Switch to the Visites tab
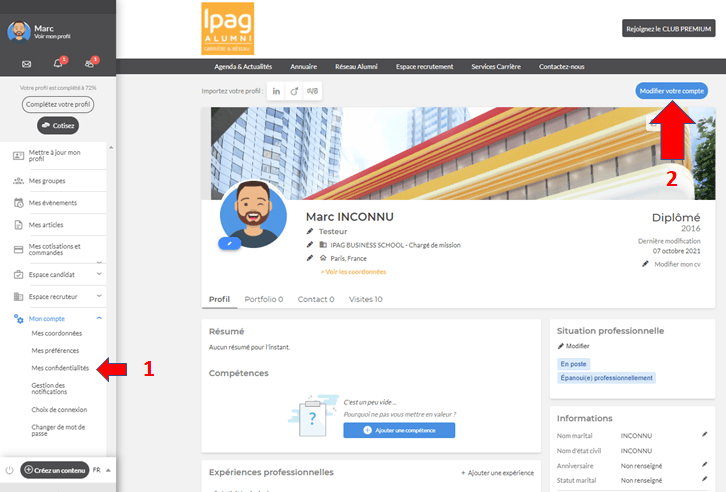The height and width of the screenshot is (492, 726). point(365,299)
